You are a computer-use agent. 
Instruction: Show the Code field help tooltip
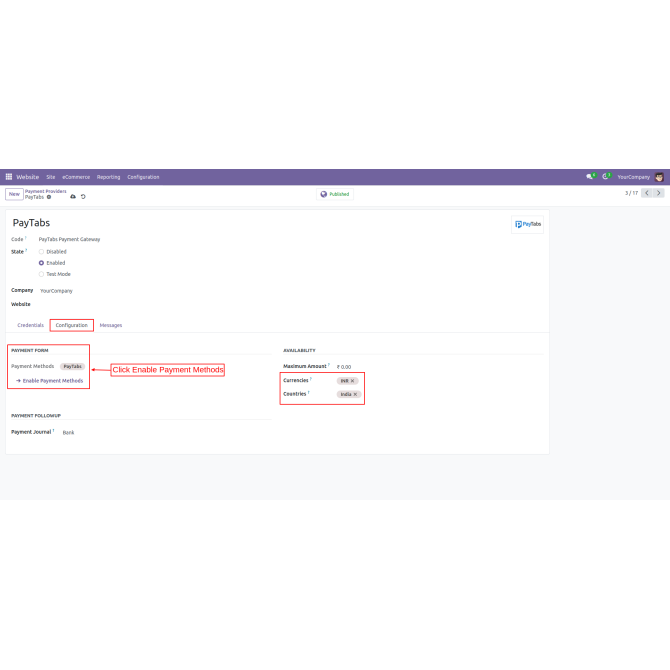point(26,238)
